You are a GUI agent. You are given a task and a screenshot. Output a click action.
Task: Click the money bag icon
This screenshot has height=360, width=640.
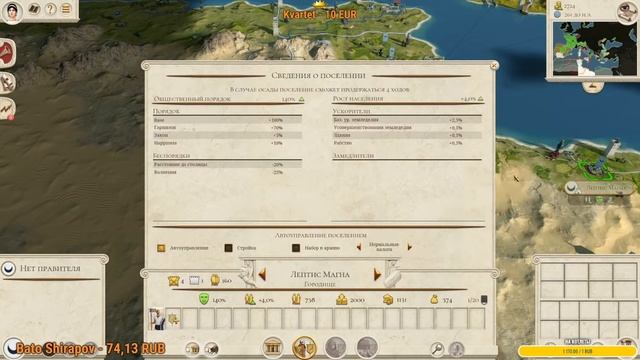click(434, 300)
